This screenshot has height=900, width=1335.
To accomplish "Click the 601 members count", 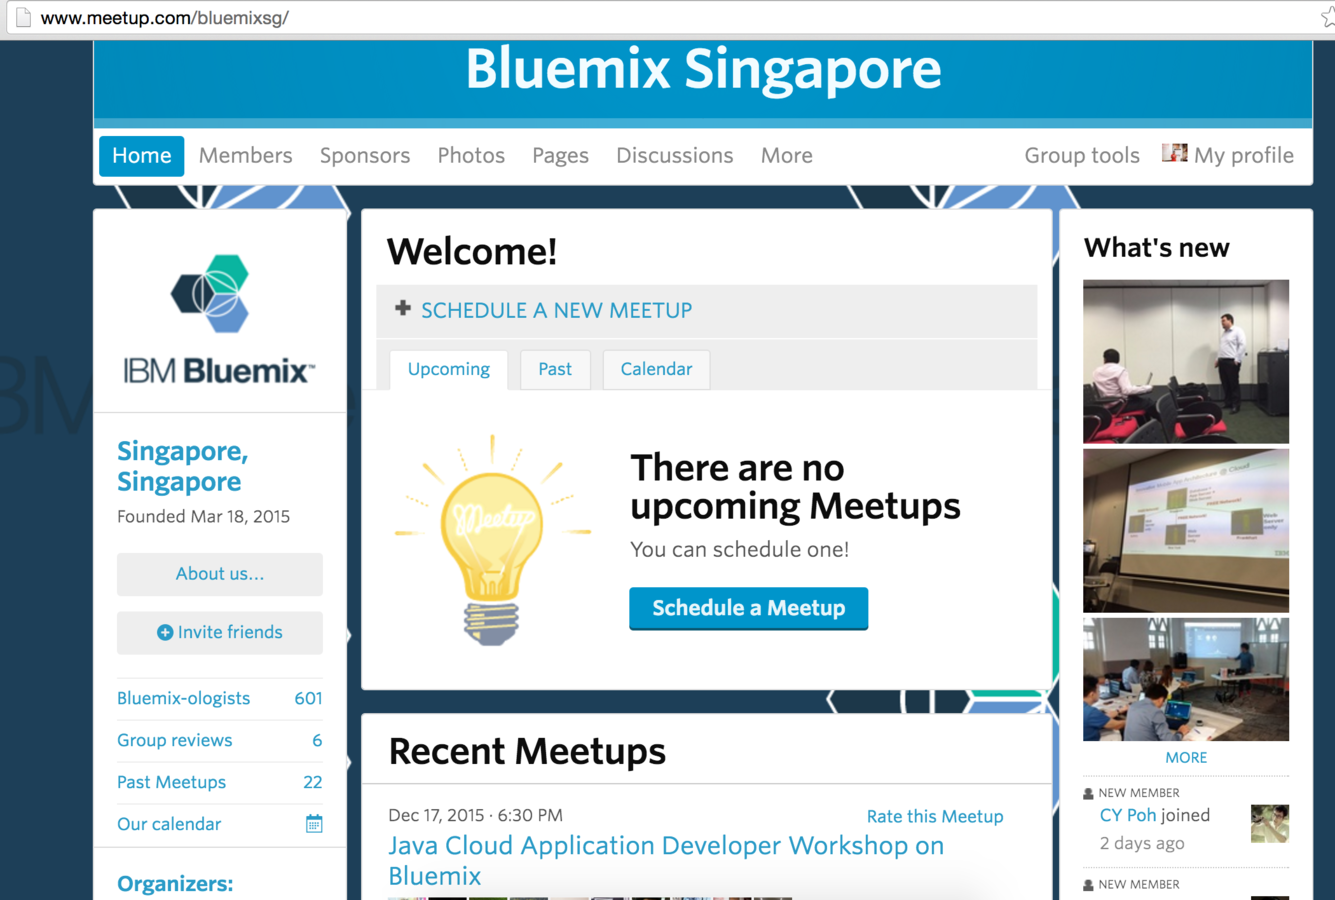I will [308, 698].
